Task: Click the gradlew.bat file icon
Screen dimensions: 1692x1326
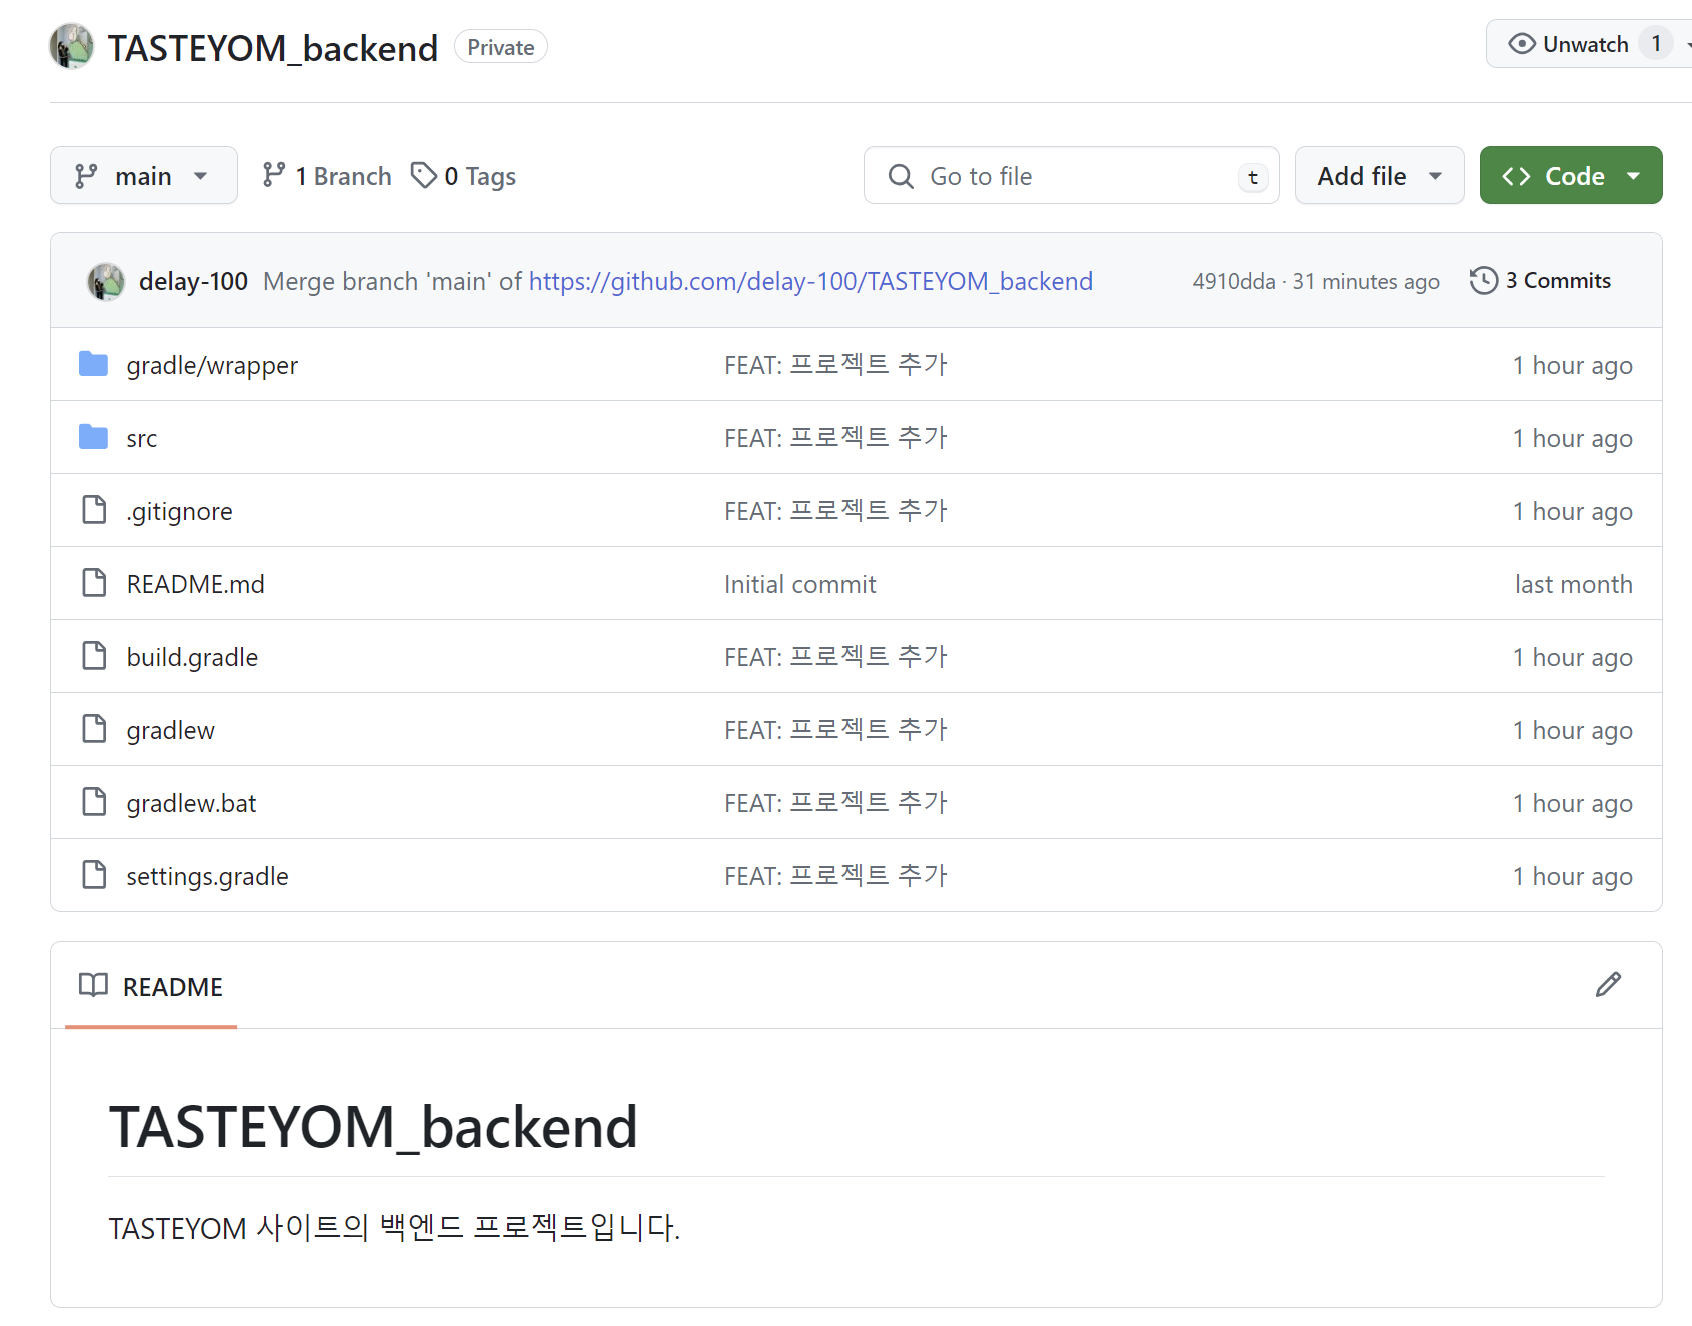Action: [94, 802]
